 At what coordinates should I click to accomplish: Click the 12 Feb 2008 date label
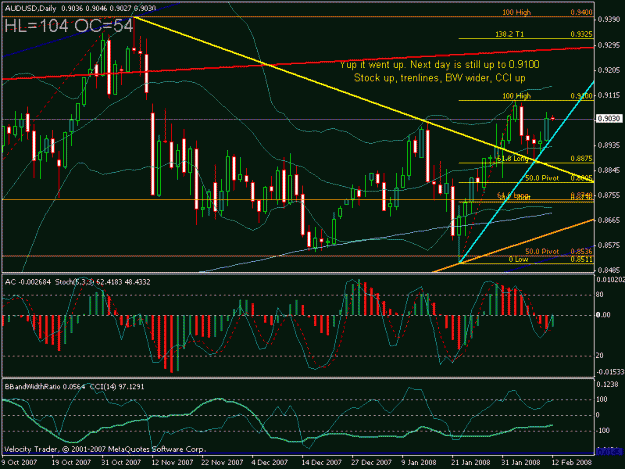pyautogui.click(x=571, y=462)
